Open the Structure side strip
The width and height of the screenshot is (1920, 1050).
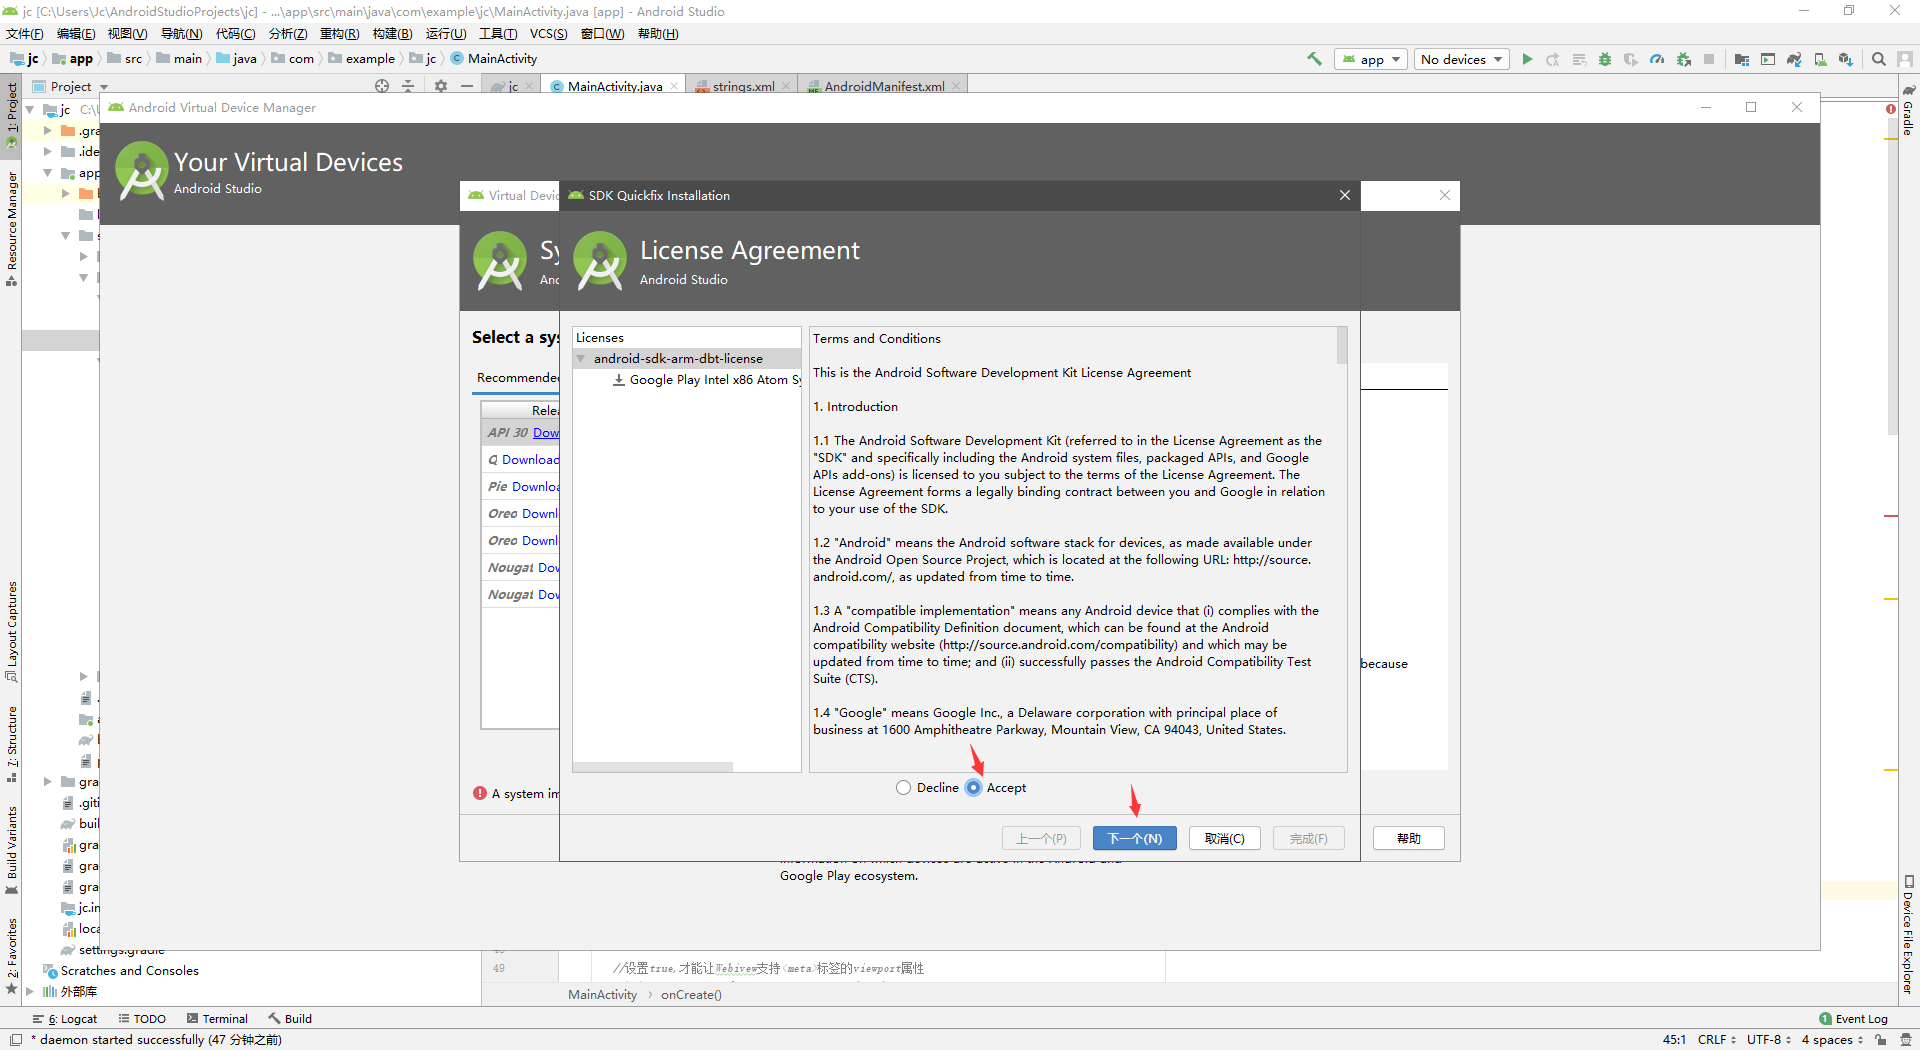12,744
